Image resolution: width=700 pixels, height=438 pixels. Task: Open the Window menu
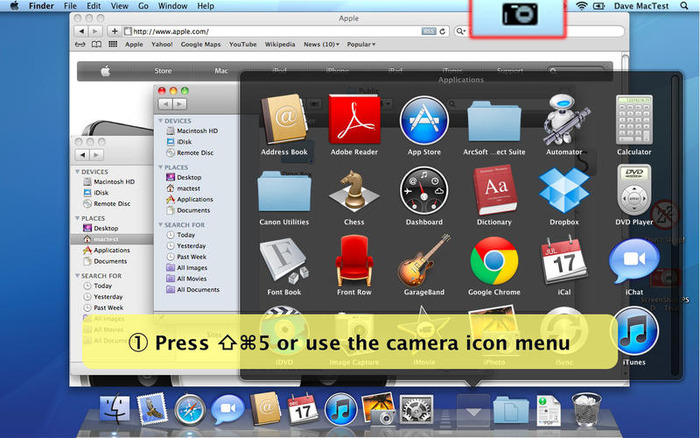coord(172,6)
